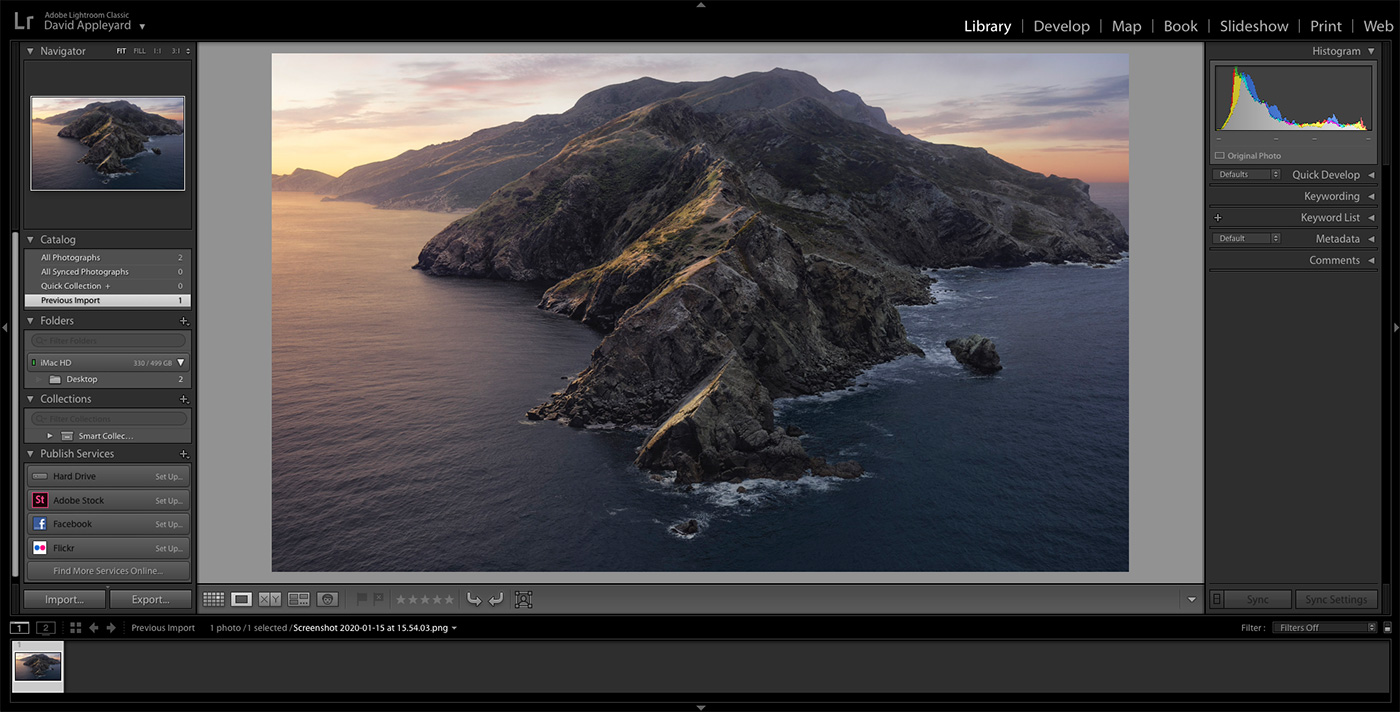The image size is (1400, 712).
Task: Expand the Keywording panel
Action: click(1371, 196)
